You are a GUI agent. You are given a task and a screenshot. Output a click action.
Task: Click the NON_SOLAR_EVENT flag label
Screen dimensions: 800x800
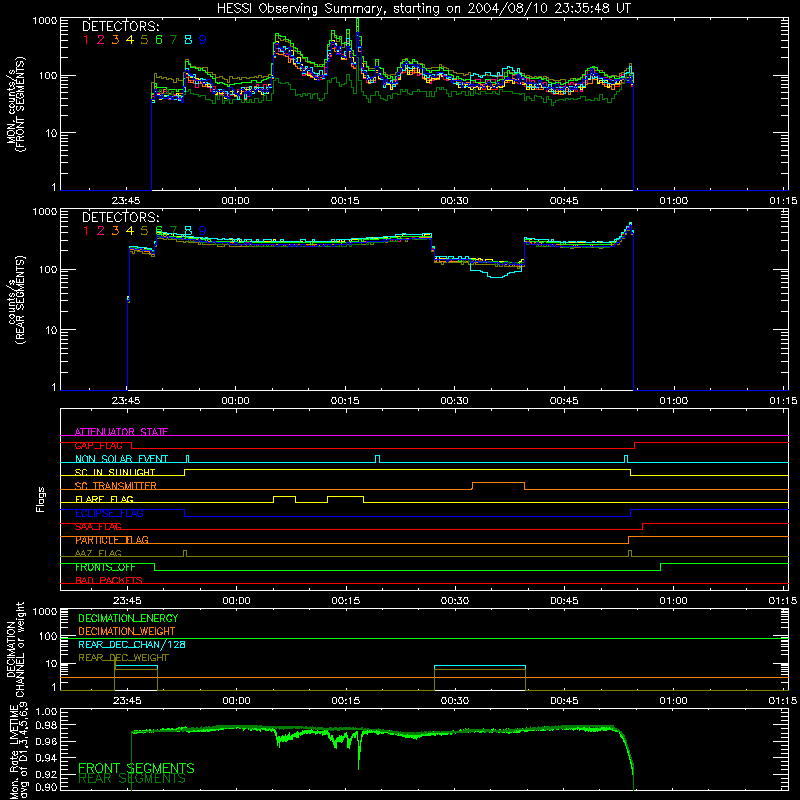click(121, 459)
